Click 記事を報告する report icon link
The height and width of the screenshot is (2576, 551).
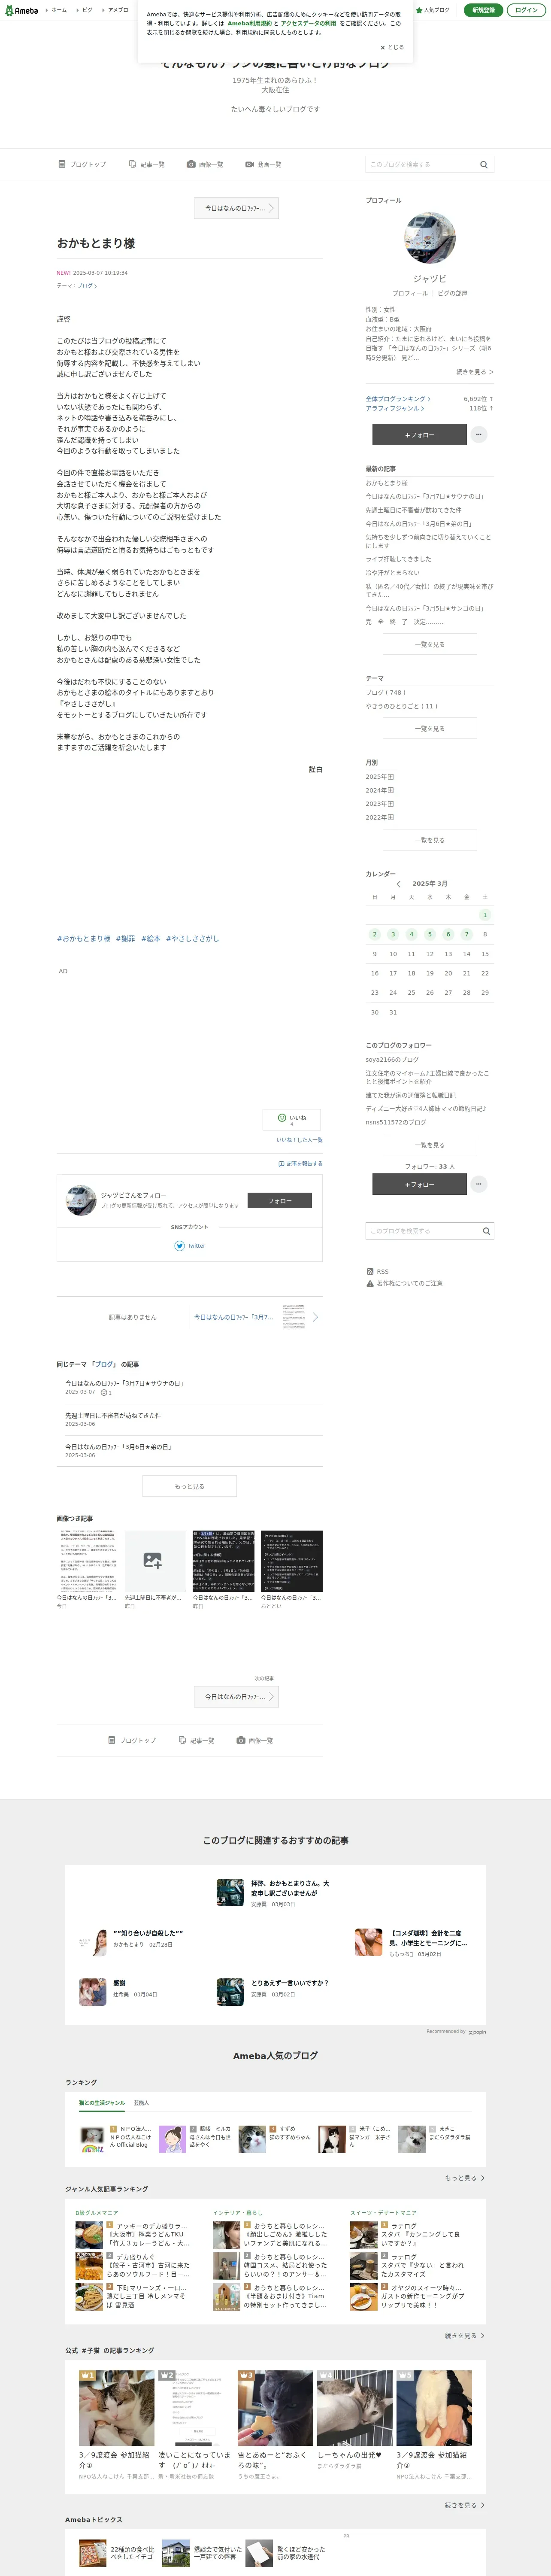[300, 1163]
